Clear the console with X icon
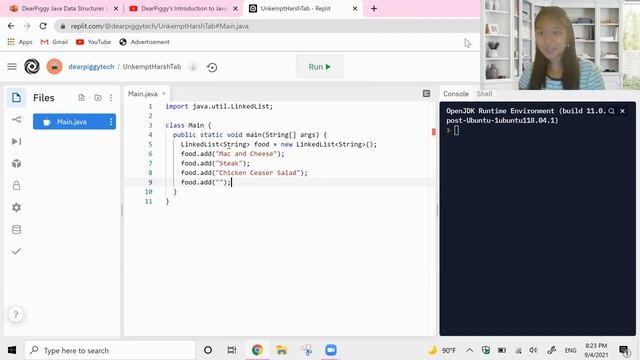The image size is (640, 360). pos(622,111)
